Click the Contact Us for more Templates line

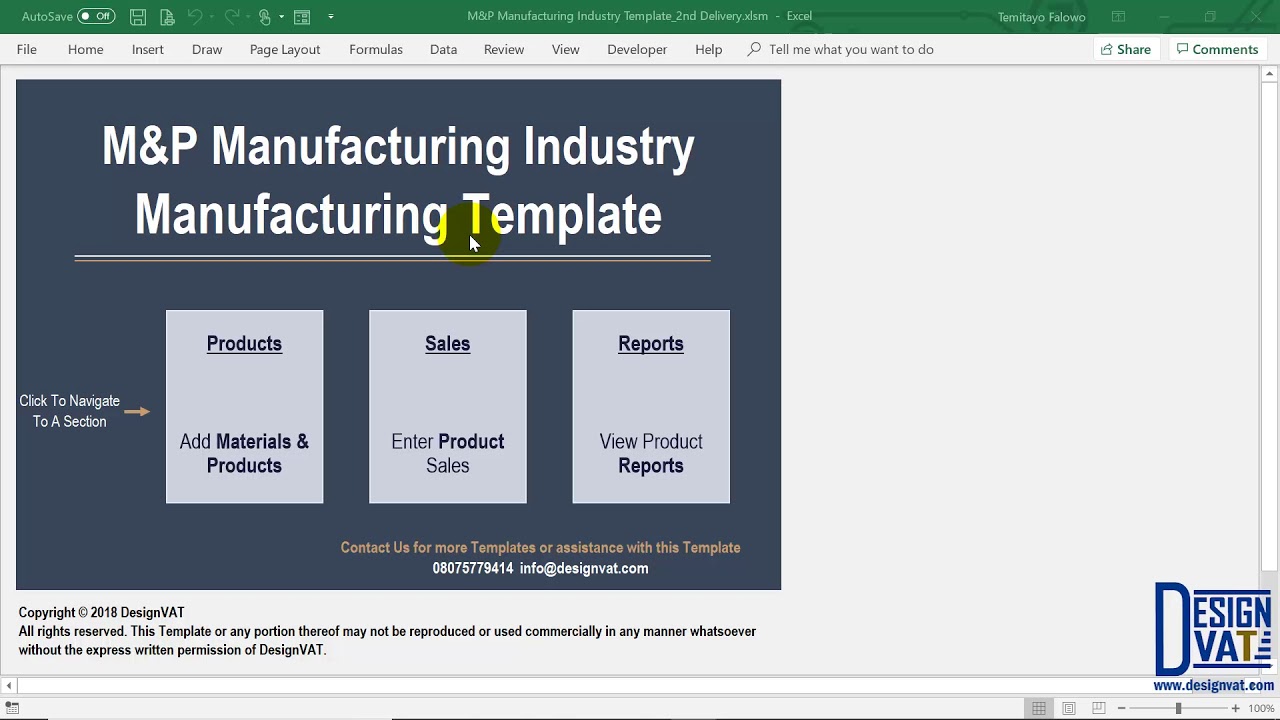540,547
